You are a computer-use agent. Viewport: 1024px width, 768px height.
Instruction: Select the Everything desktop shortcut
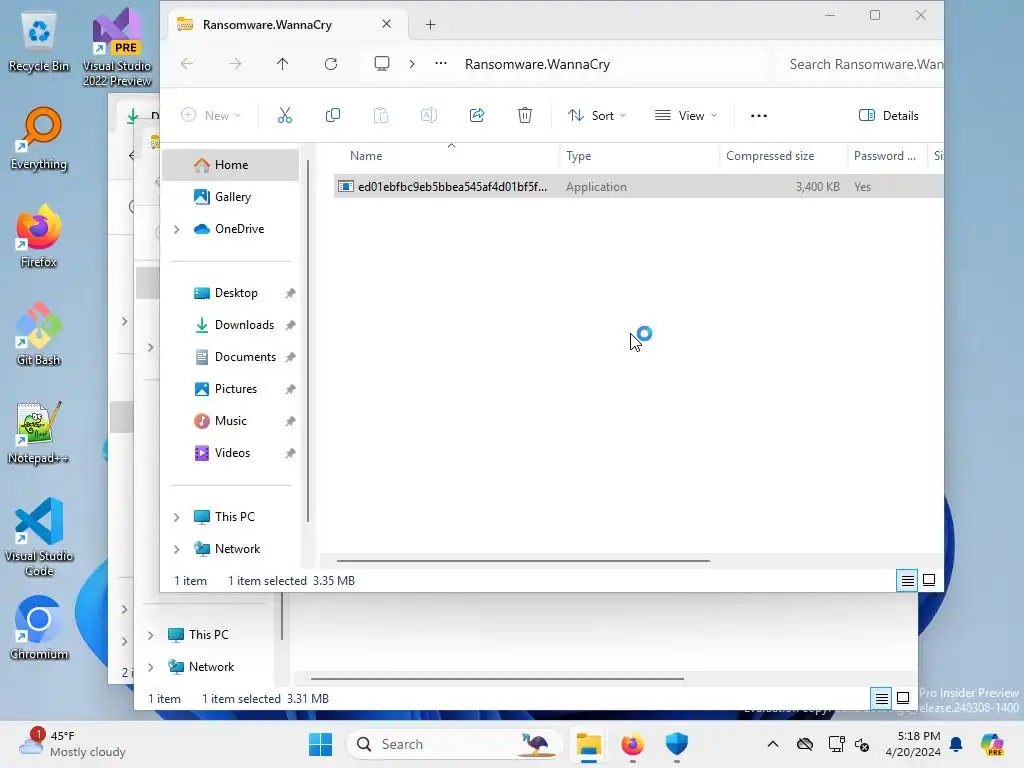click(39, 139)
